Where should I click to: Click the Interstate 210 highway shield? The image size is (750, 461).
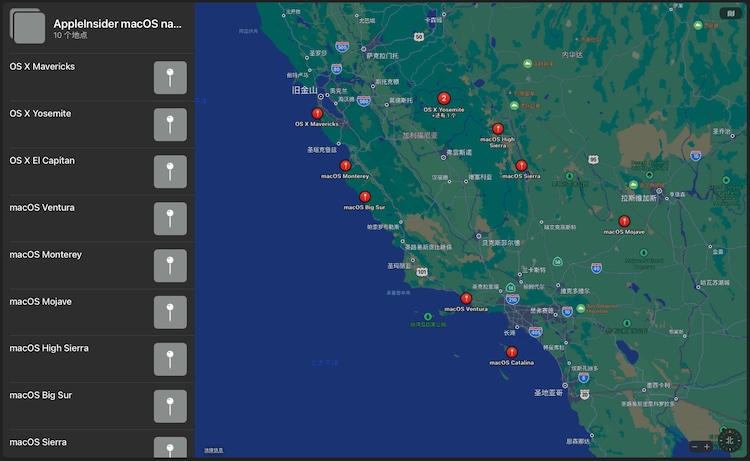513,300
